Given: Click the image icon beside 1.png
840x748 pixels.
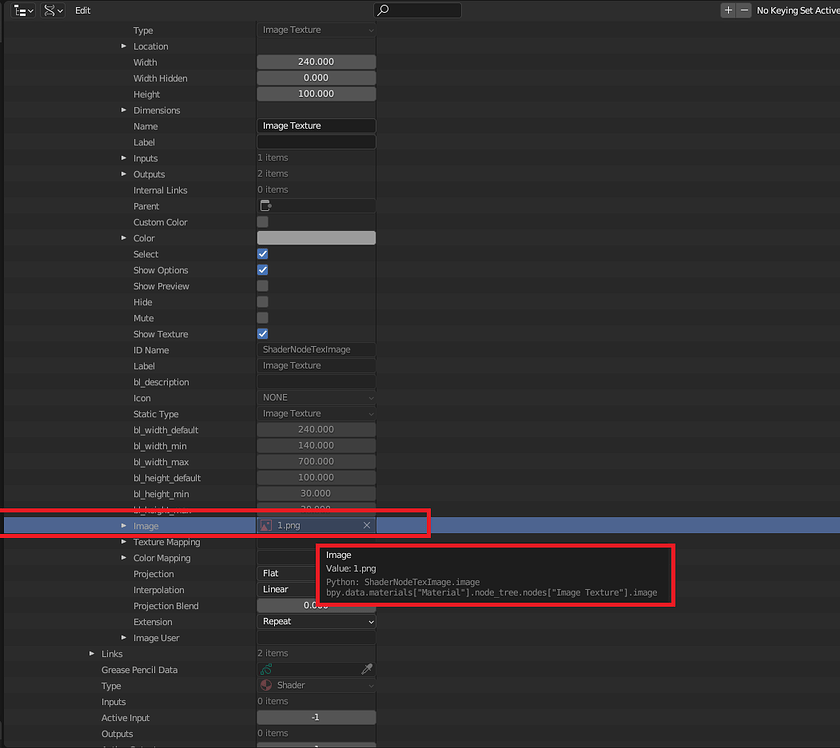Looking at the screenshot, I should [x=266, y=526].
